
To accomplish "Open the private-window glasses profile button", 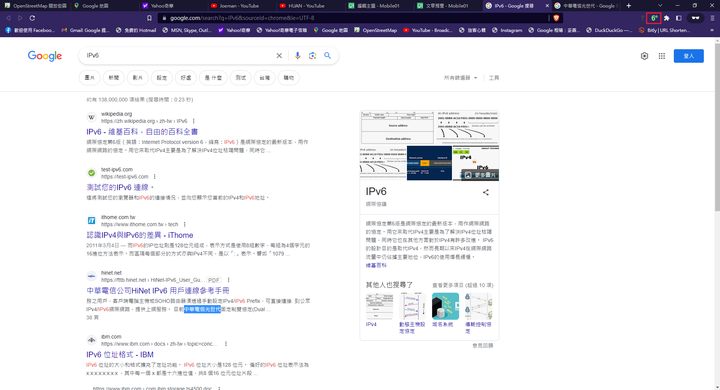I will [695, 18].
